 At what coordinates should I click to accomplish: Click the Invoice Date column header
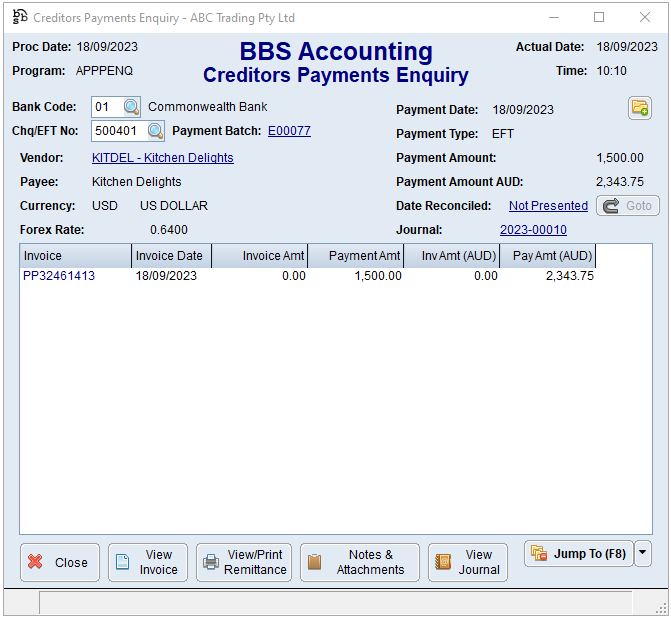point(170,256)
